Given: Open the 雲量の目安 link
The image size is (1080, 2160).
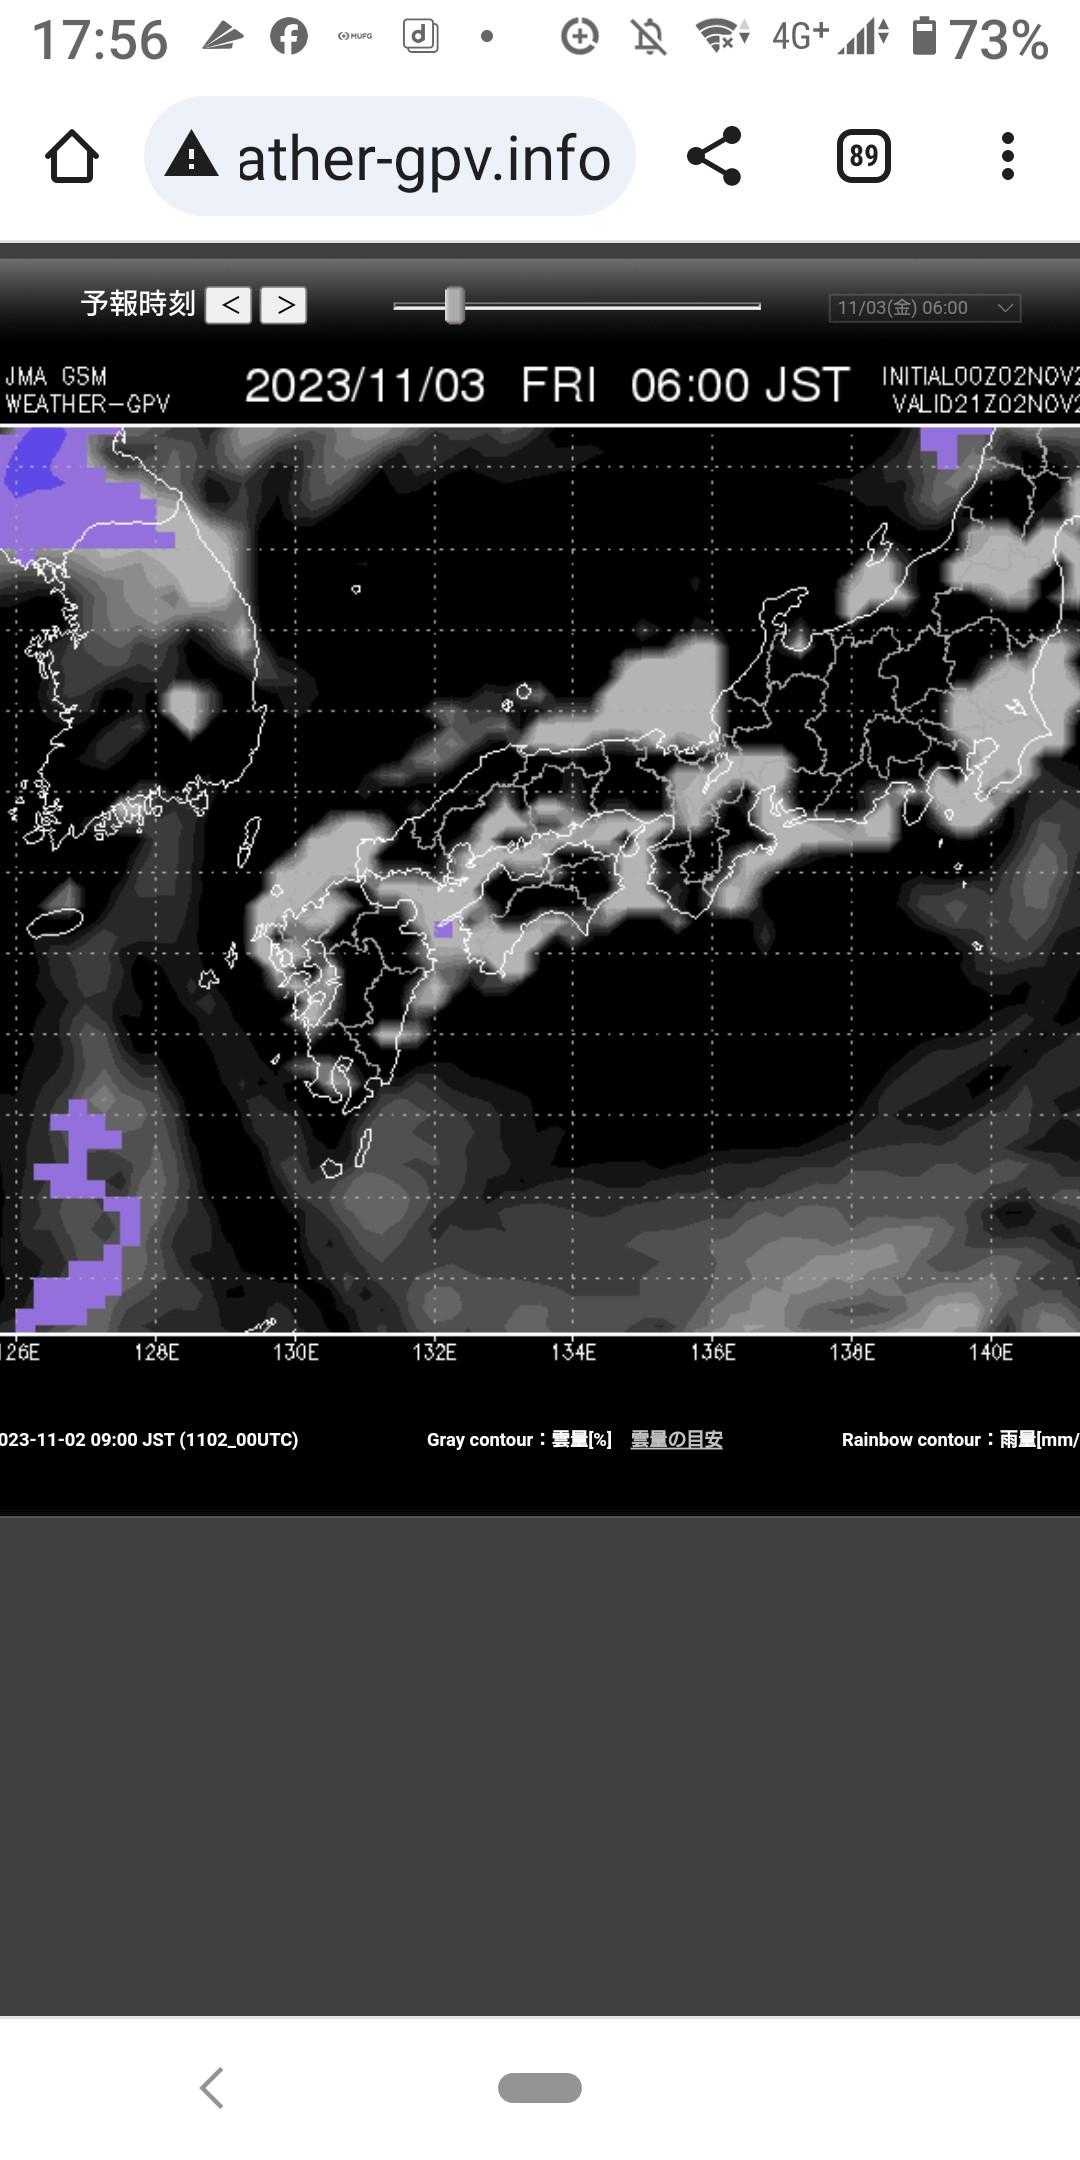Looking at the screenshot, I should (x=676, y=1439).
